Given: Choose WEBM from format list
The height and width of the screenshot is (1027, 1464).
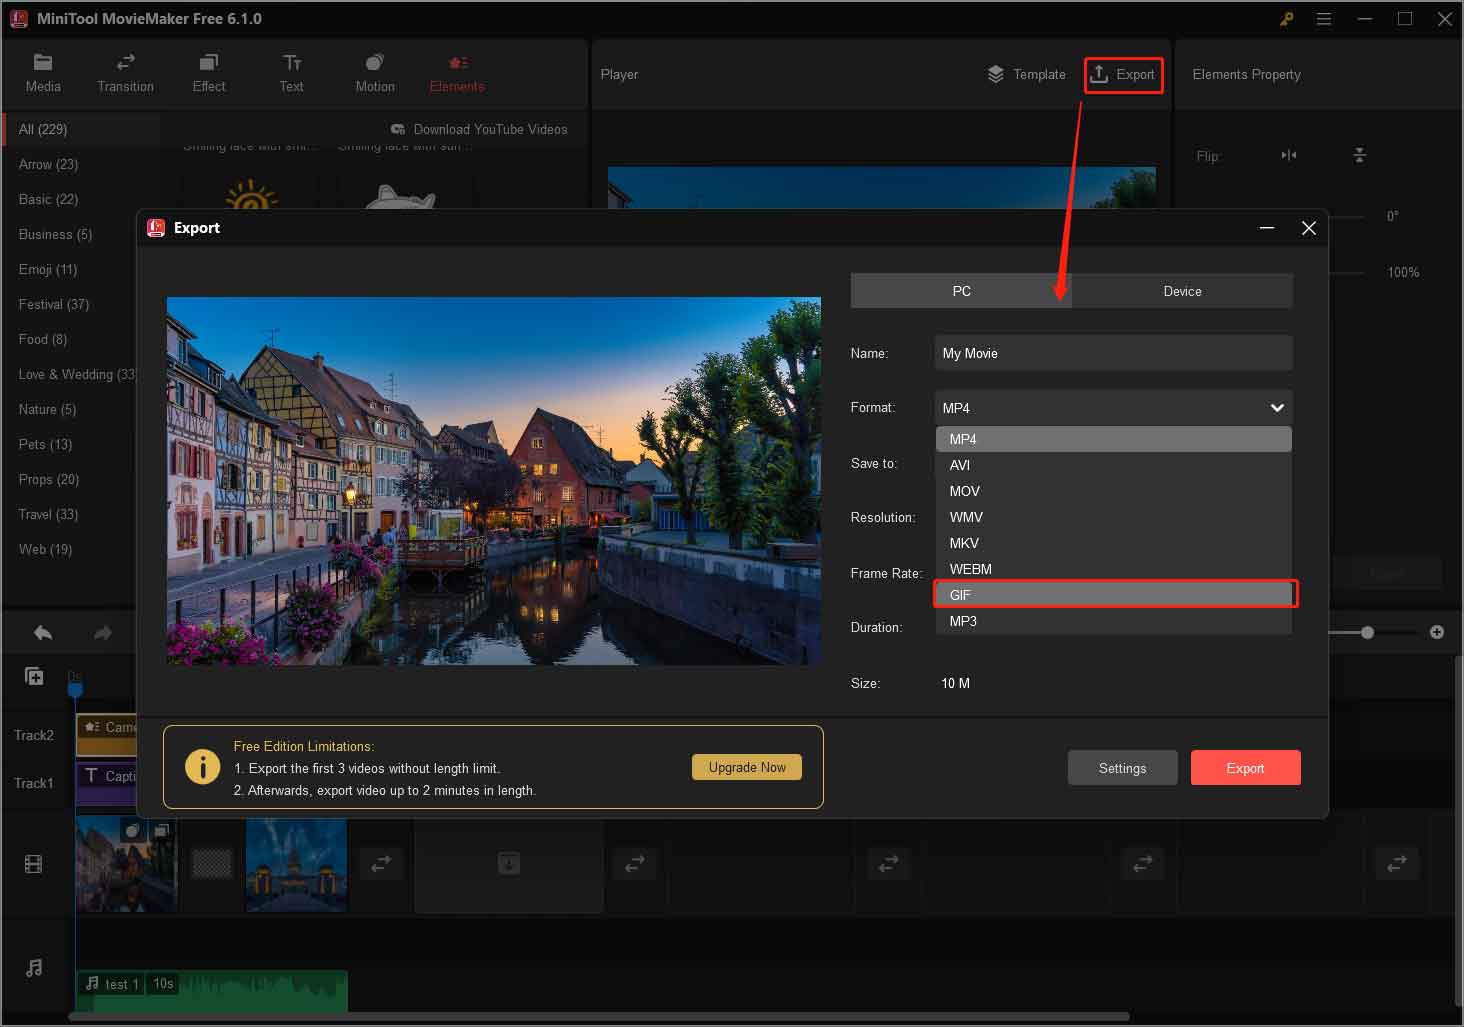Looking at the screenshot, I should pyautogui.click(x=1113, y=569).
